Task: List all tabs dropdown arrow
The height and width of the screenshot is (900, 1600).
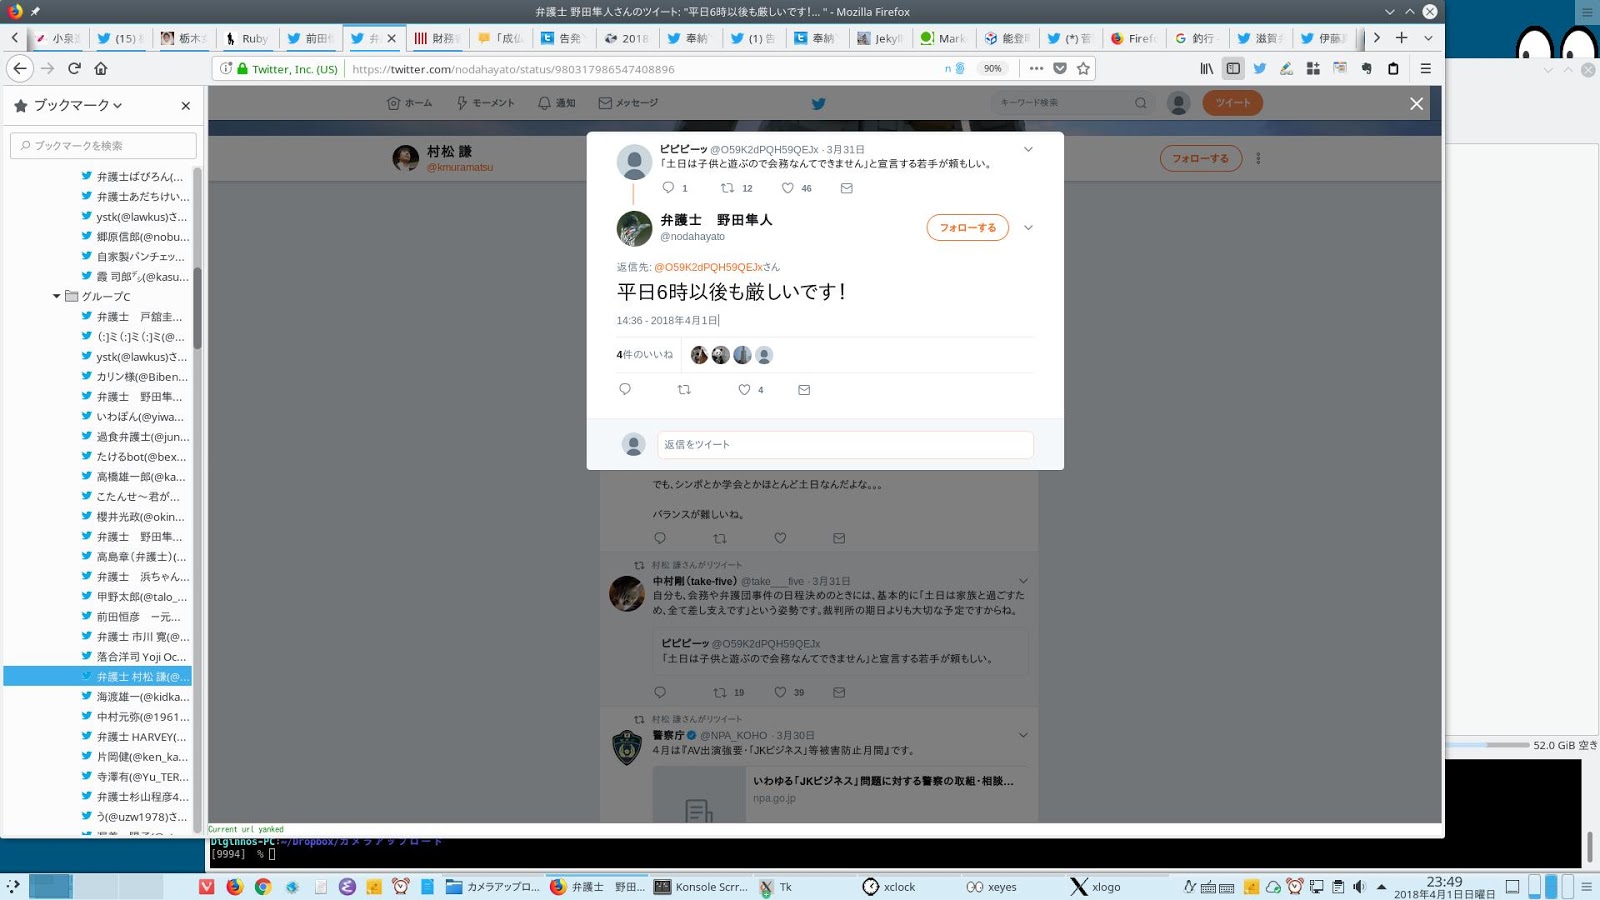Action: (x=1428, y=38)
